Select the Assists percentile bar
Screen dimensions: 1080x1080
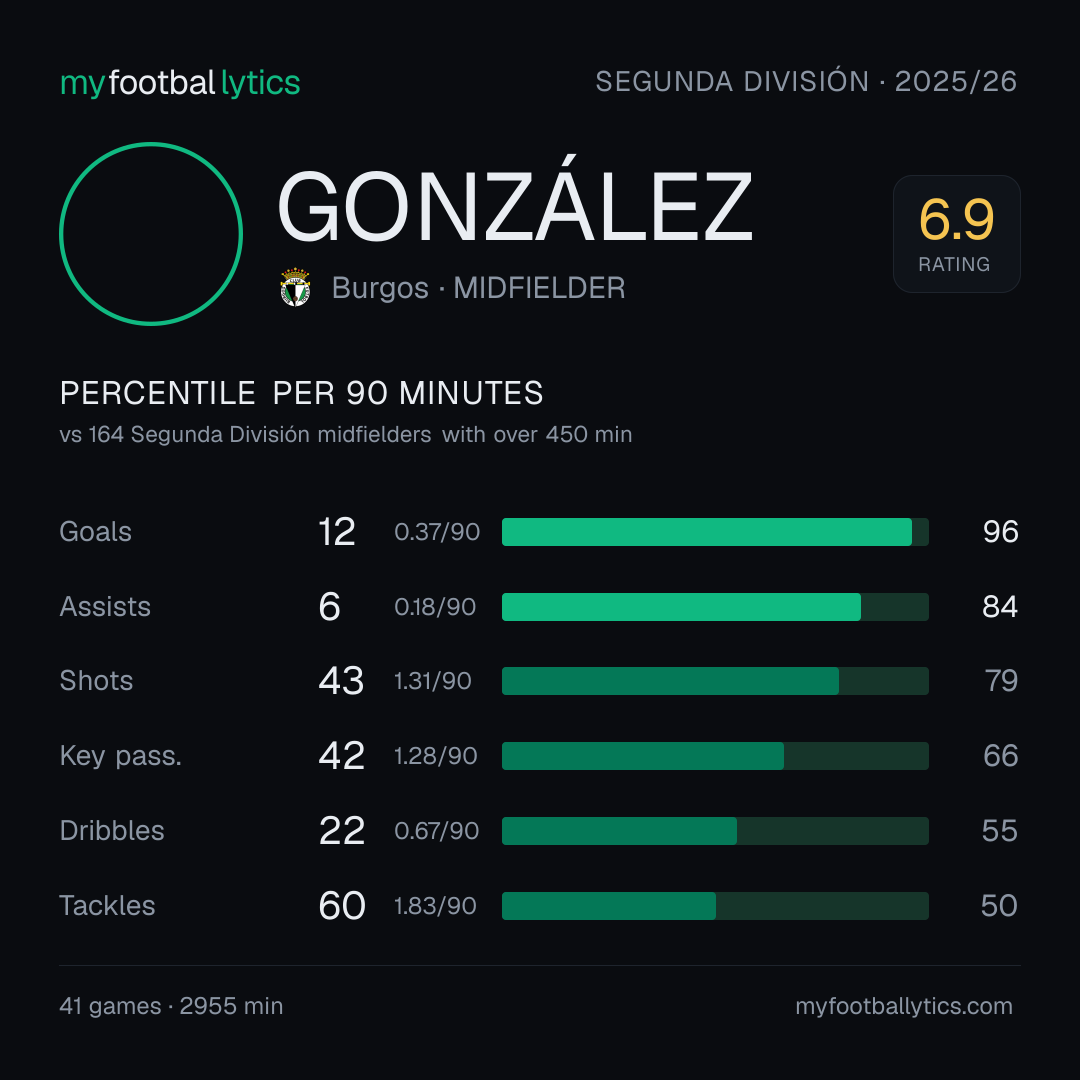click(715, 607)
